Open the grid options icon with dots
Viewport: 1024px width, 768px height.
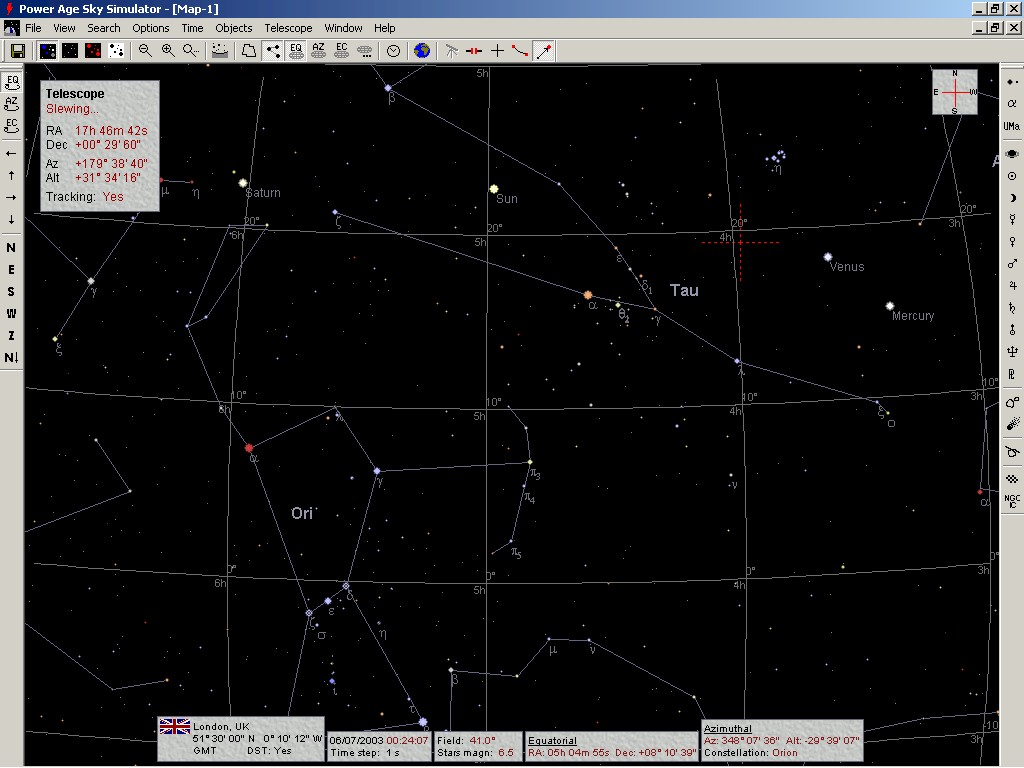tap(365, 51)
